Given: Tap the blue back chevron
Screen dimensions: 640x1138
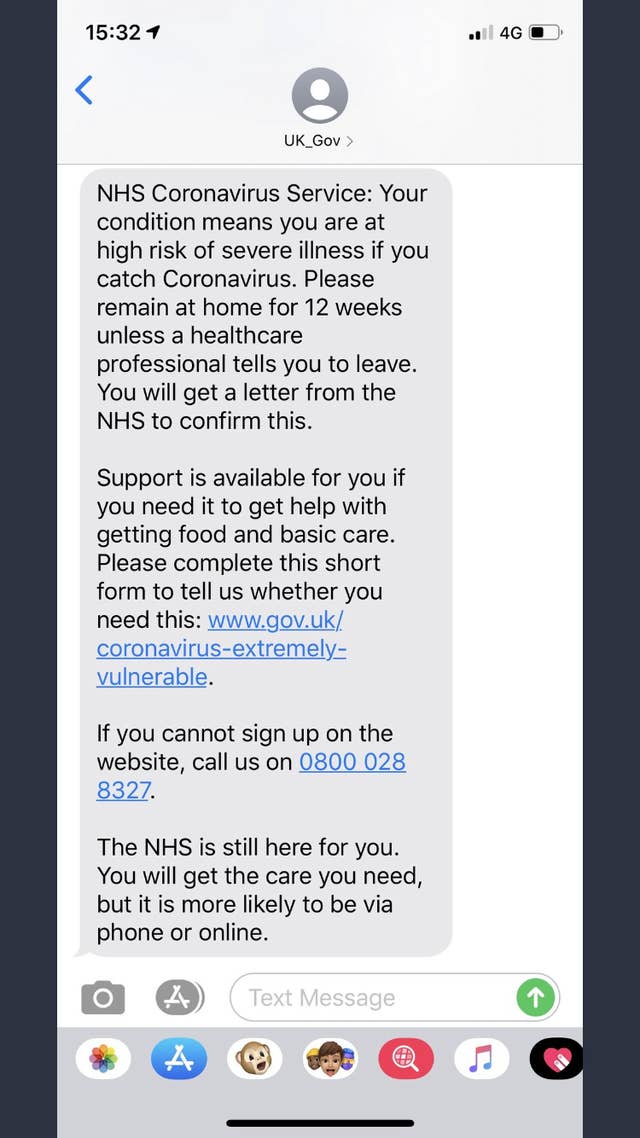Looking at the screenshot, I should point(84,91).
